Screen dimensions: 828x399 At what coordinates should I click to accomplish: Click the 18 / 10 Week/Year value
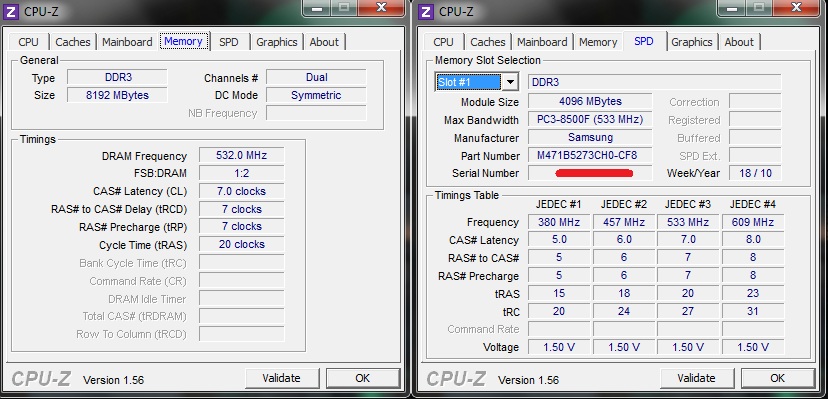755,173
